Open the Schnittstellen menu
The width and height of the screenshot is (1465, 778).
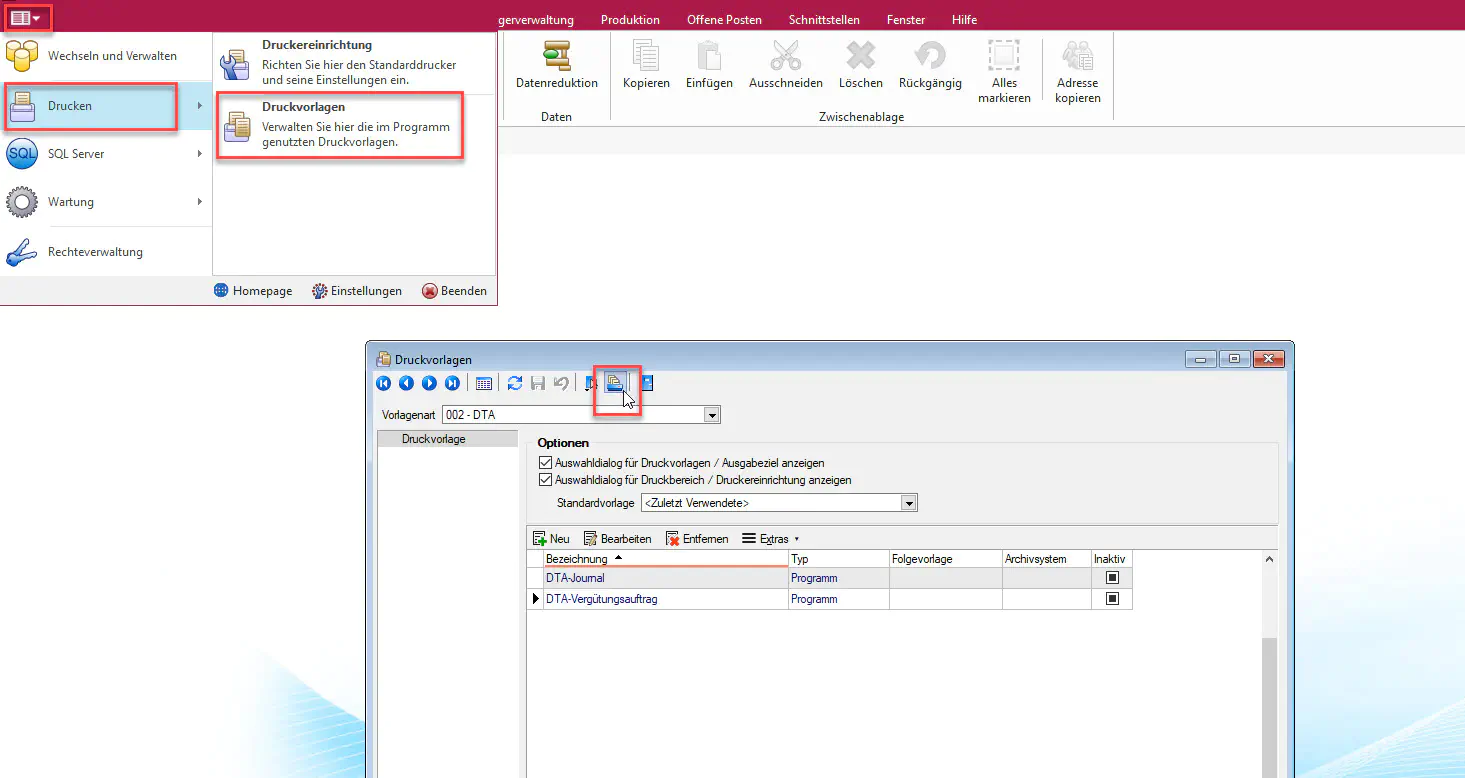coord(823,20)
